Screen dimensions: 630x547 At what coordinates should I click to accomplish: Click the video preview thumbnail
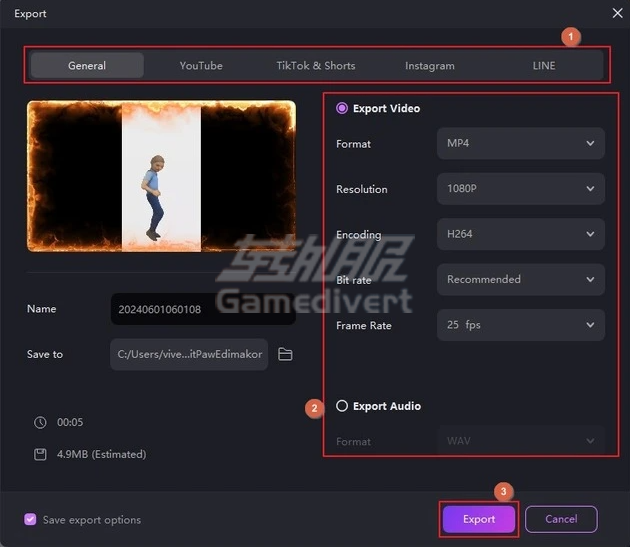coord(161,176)
